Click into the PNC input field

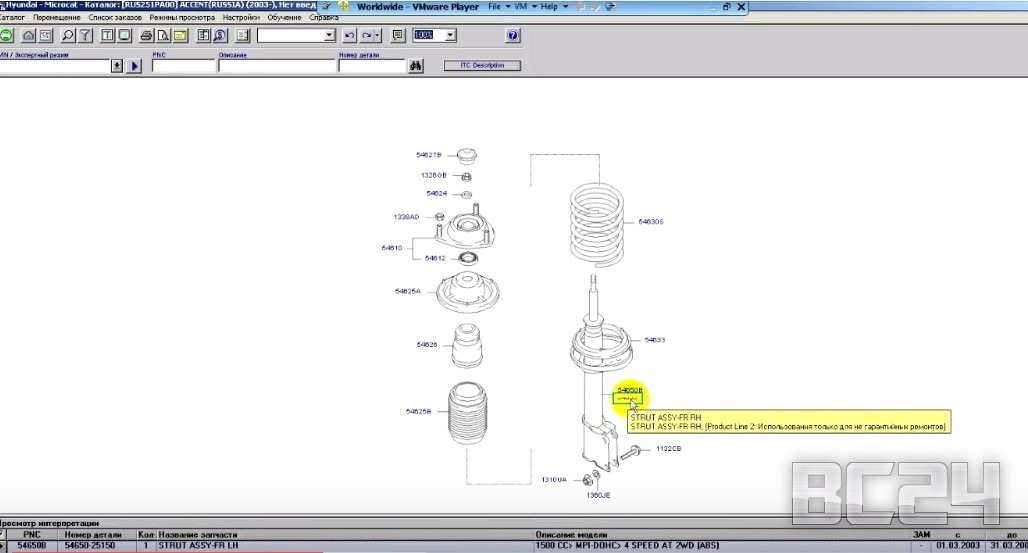pos(183,66)
